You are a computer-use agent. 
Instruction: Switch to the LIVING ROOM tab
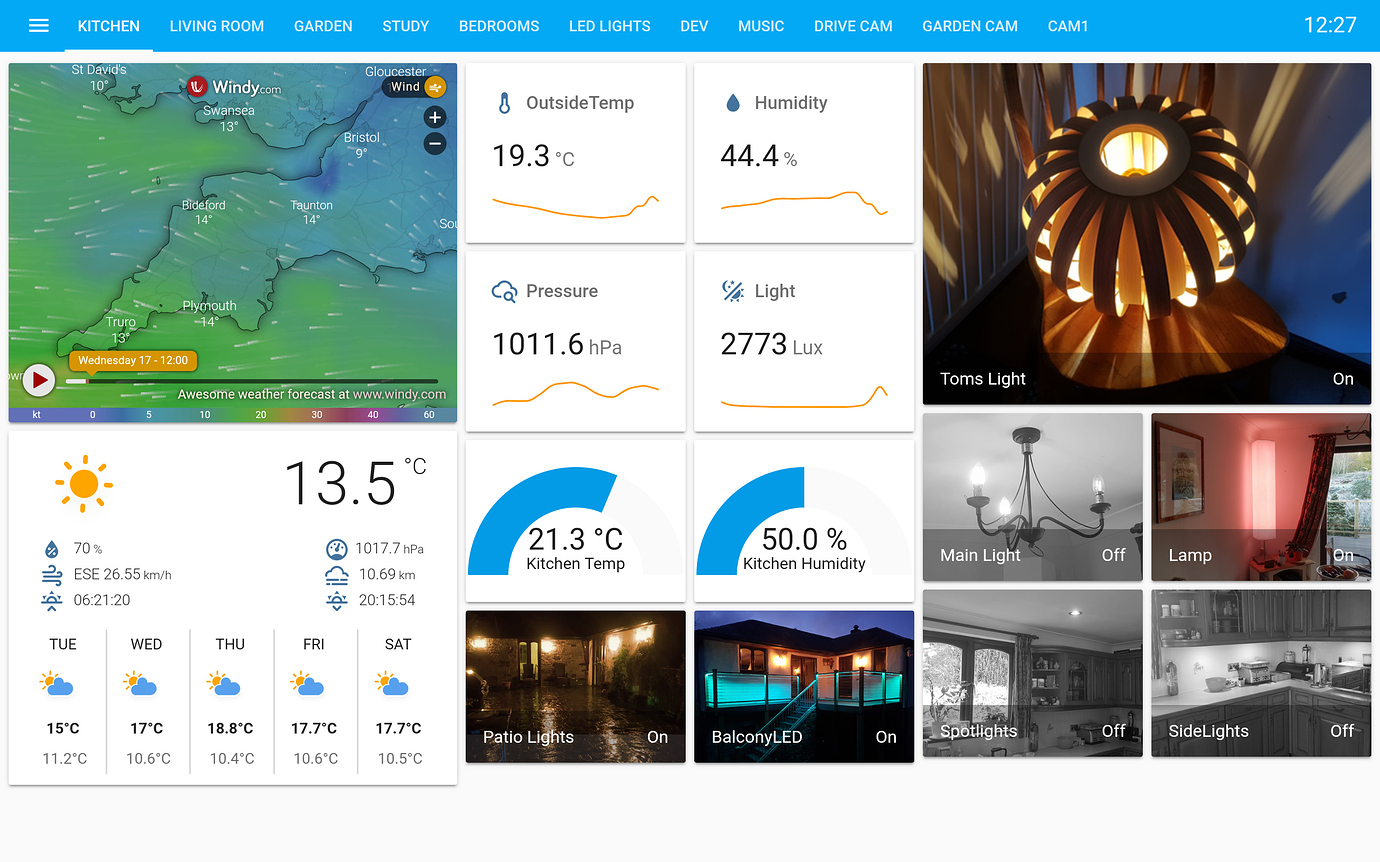coord(216,26)
